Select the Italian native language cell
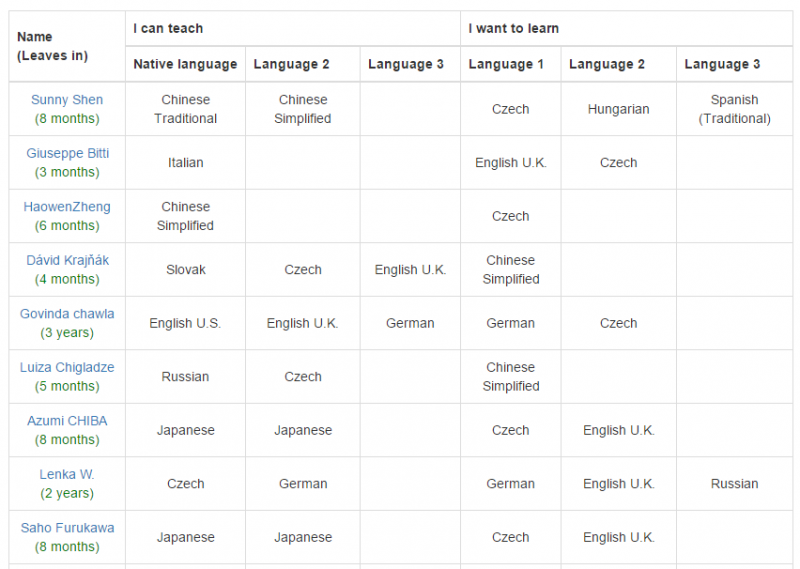The image size is (800, 569). 185,163
